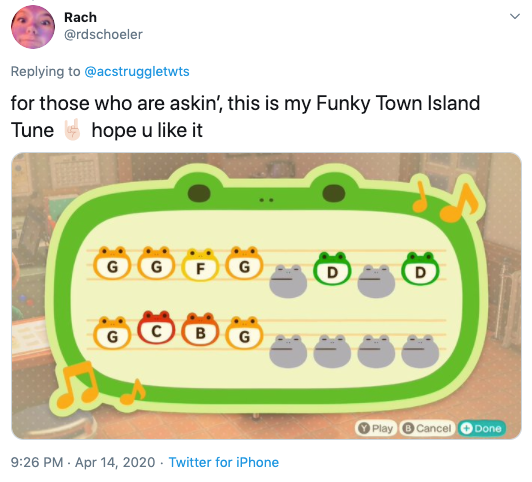Open the tweet options chevron menu
This screenshot has height=482, width=532.
pos(515,16)
